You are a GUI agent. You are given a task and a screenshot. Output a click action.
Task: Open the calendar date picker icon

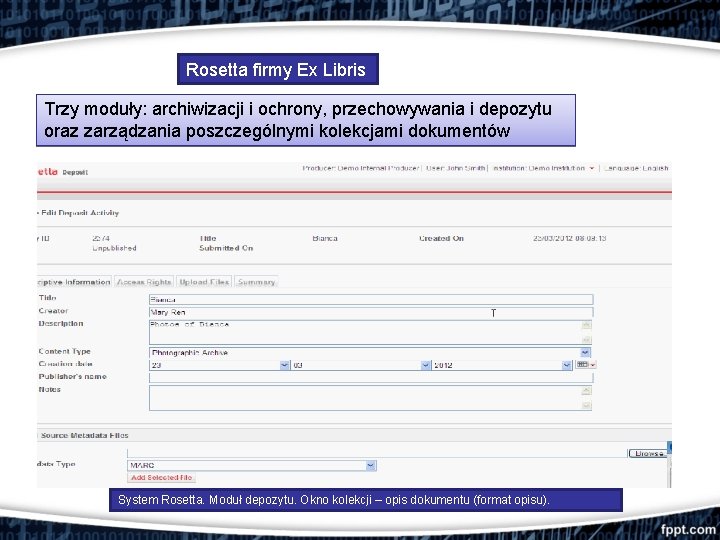(585, 365)
